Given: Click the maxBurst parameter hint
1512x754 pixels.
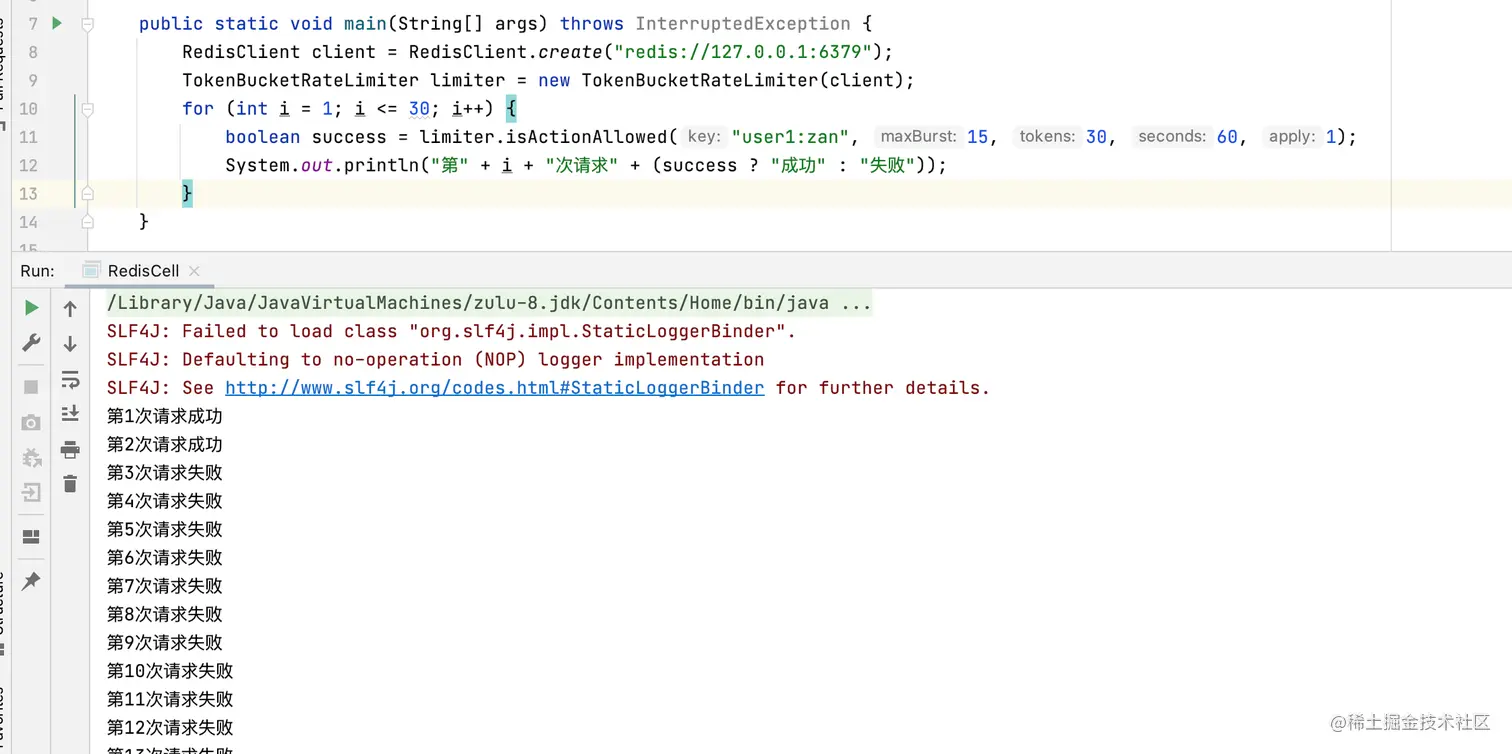Looking at the screenshot, I should coord(918,137).
